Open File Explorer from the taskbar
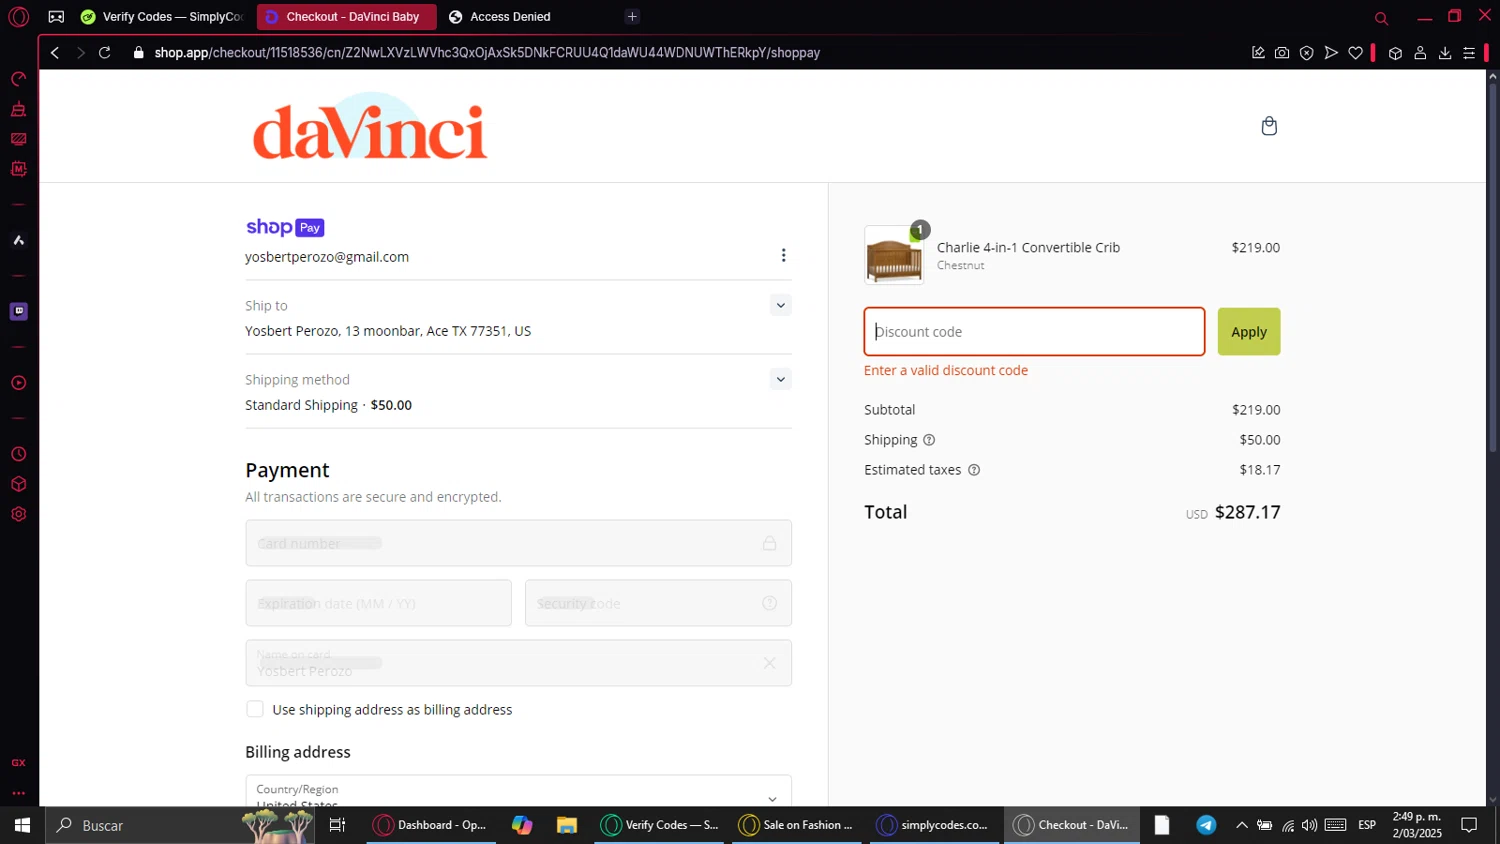This screenshot has width=1500, height=844. point(567,825)
